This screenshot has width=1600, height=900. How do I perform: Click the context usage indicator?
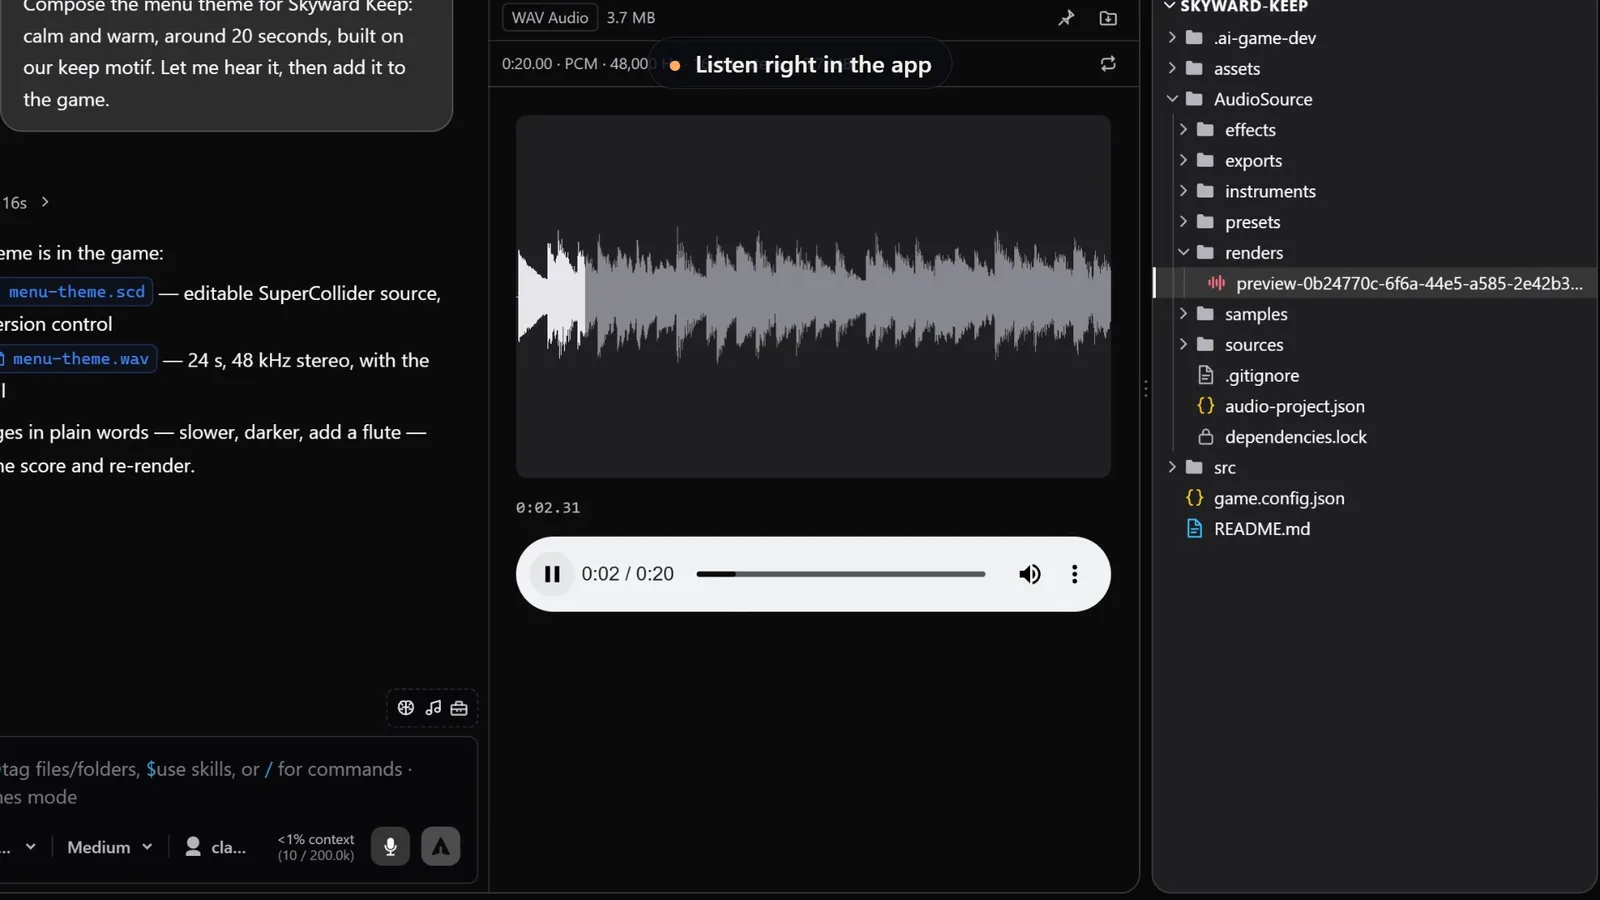(x=316, y=847)
